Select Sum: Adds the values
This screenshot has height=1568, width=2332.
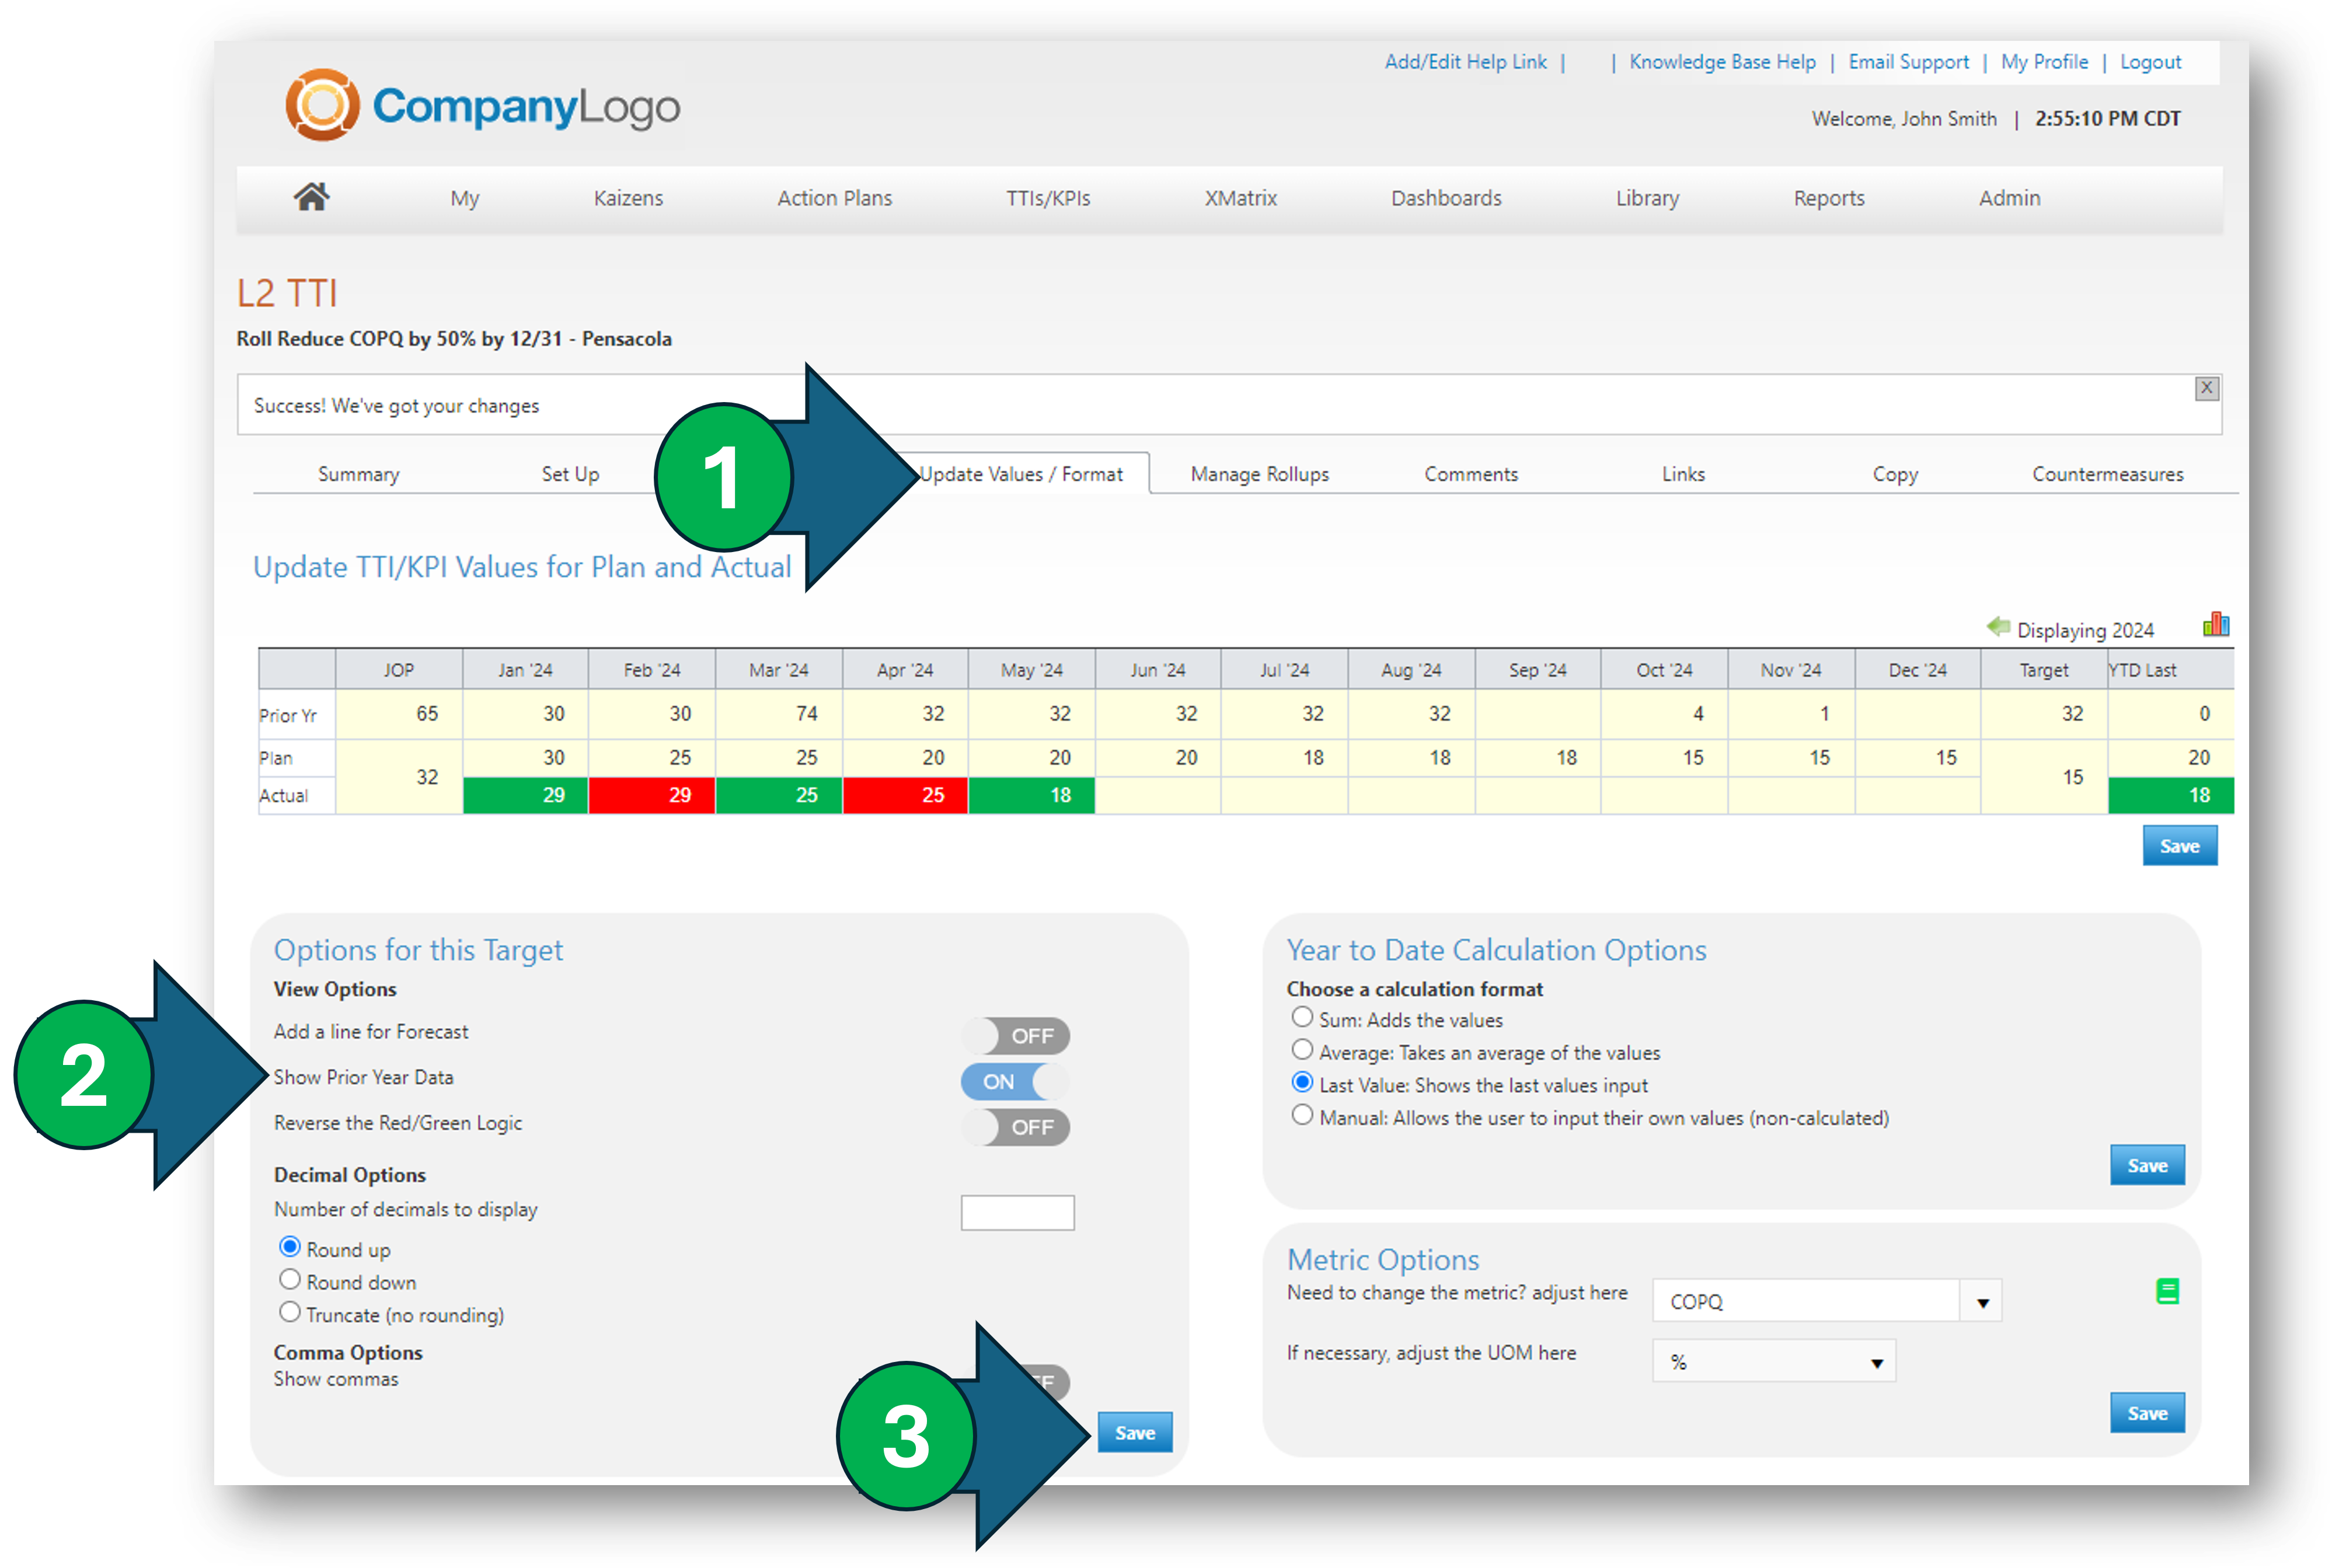pyautogui.click(x=1302, y=1018)
